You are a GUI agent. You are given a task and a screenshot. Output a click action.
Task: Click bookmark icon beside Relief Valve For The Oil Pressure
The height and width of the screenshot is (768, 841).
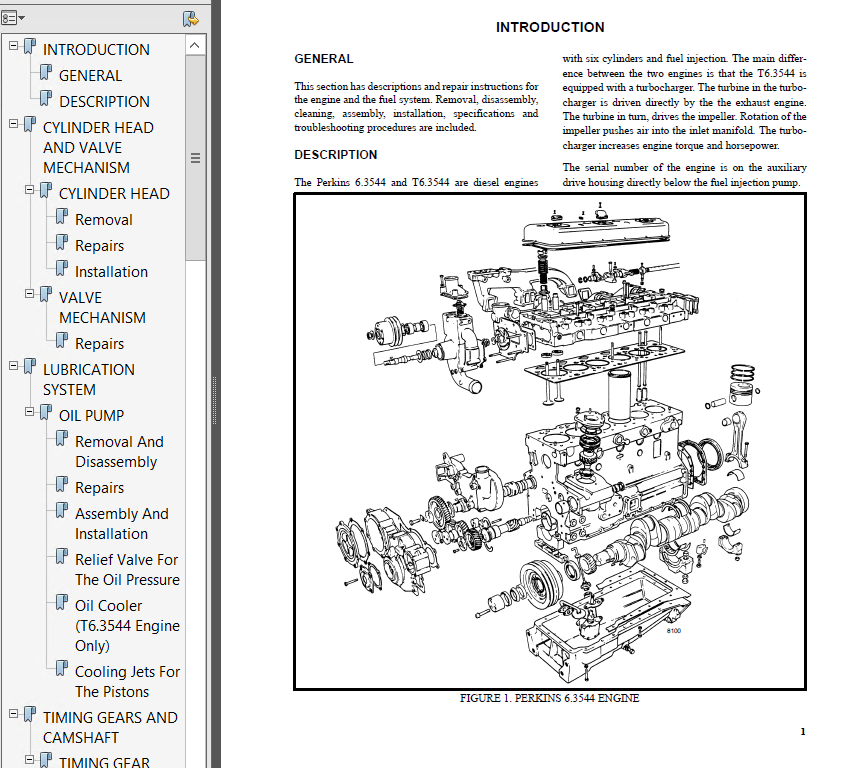pyautogui.click(x=62, y=557)
